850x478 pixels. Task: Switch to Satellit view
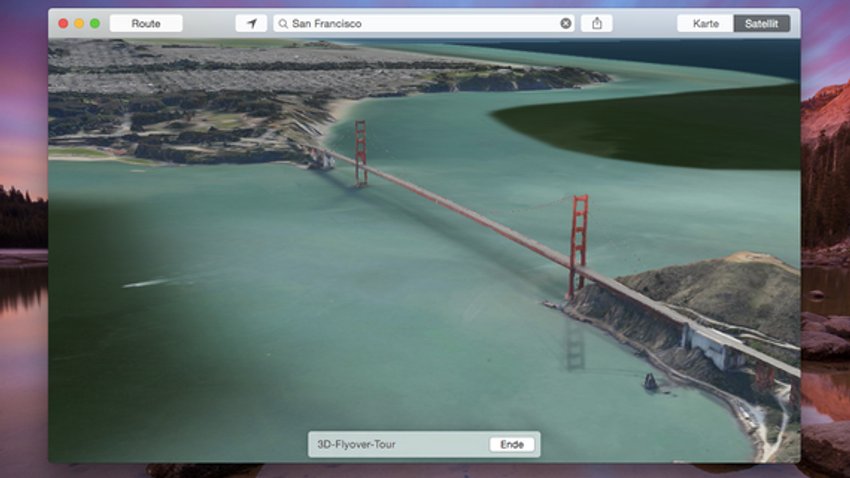762,23
